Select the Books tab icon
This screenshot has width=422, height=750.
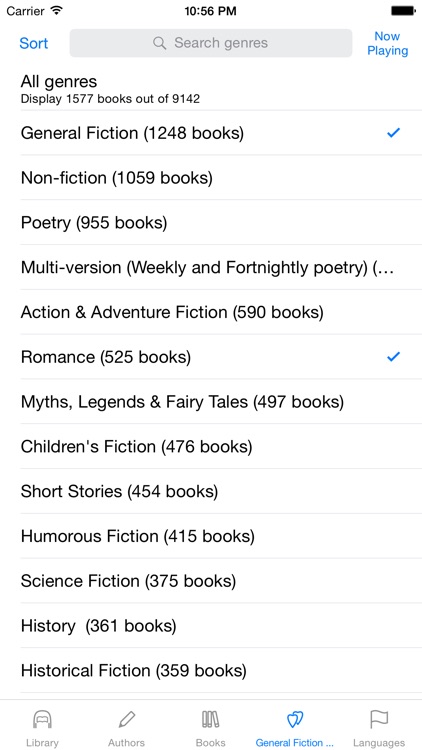(211, 719)
